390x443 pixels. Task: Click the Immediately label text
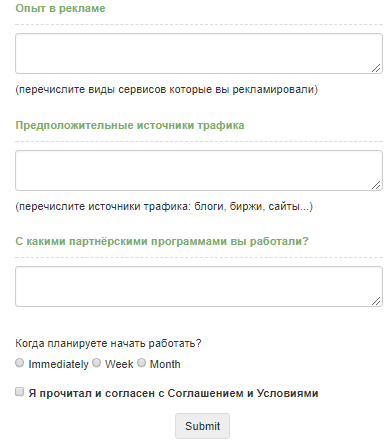coord(58,364)
